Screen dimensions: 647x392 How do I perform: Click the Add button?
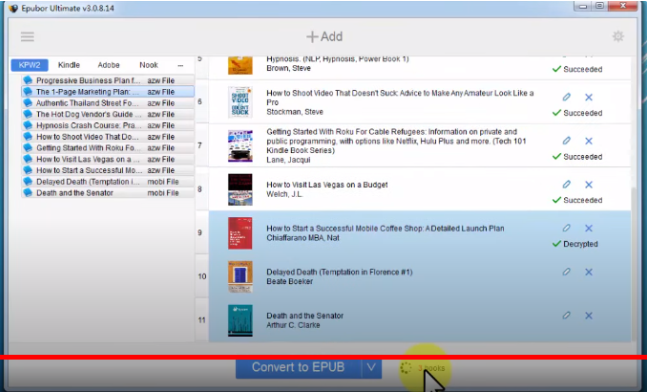[324, 36]
